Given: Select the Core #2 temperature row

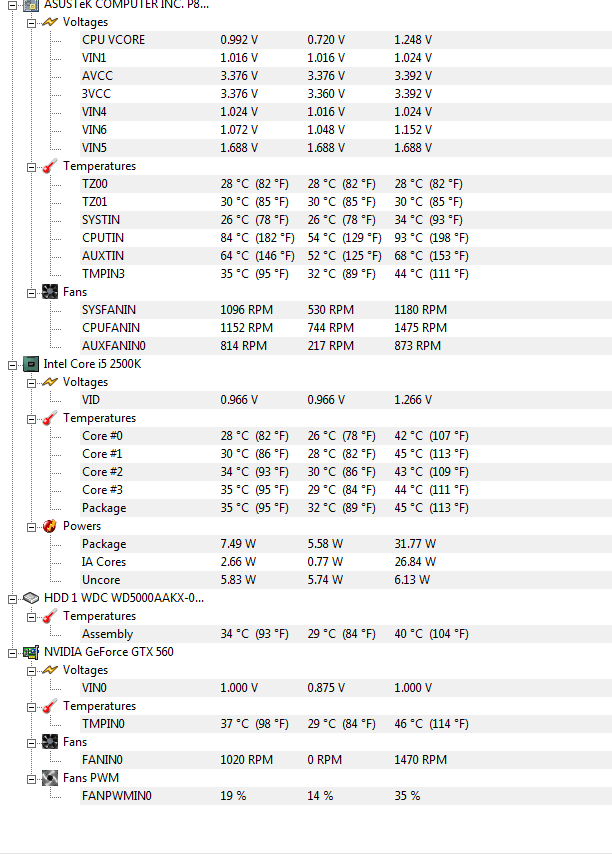Looking at the screenshot, I should pyautogui.click(x=346, y=472).
